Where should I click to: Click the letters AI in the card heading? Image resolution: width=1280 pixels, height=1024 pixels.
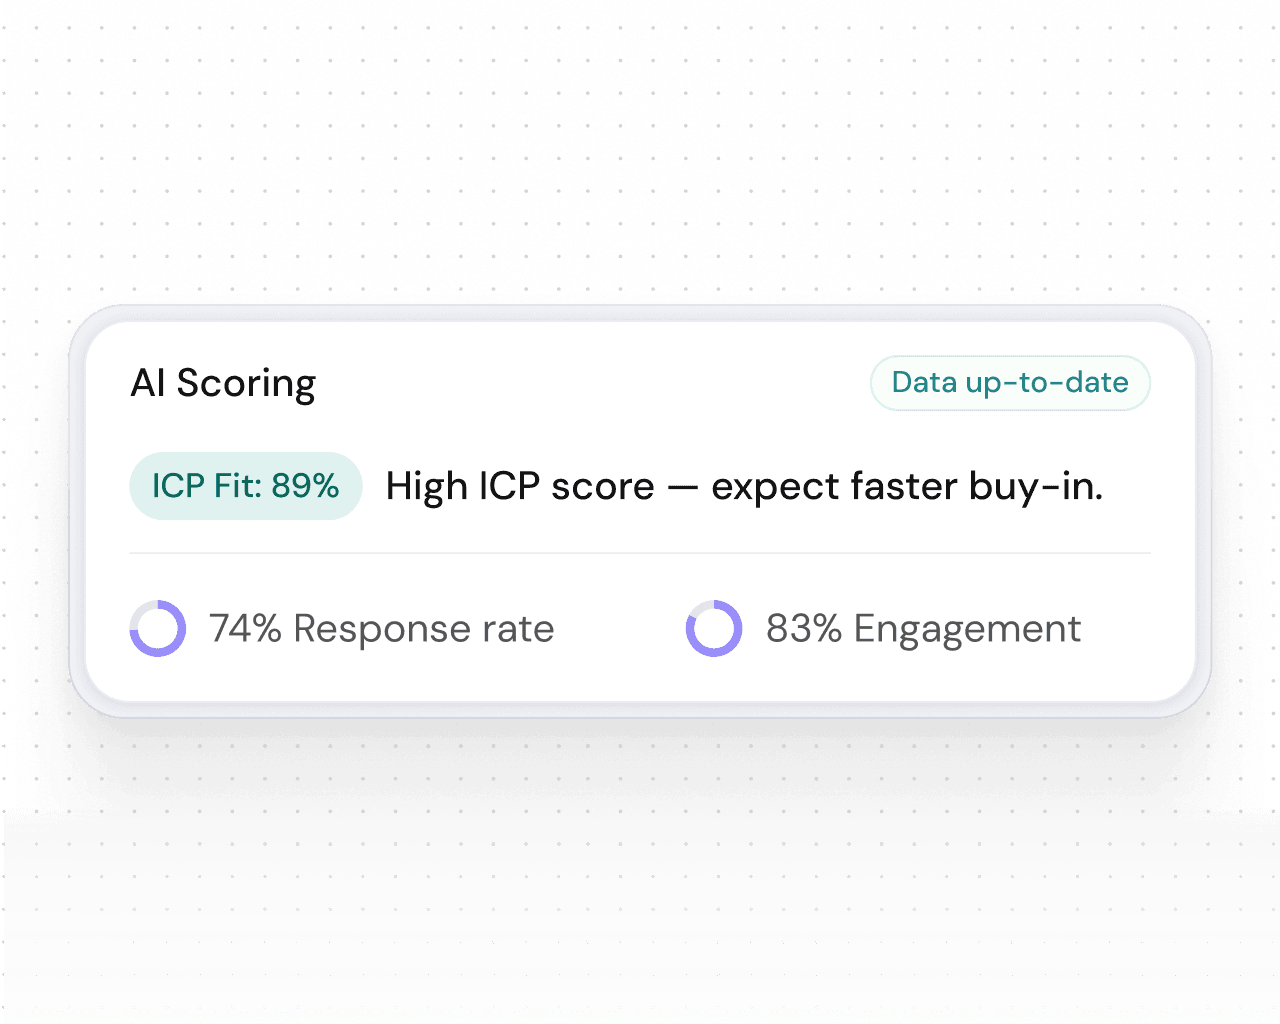pyautogui.click(x=148, y=383)
